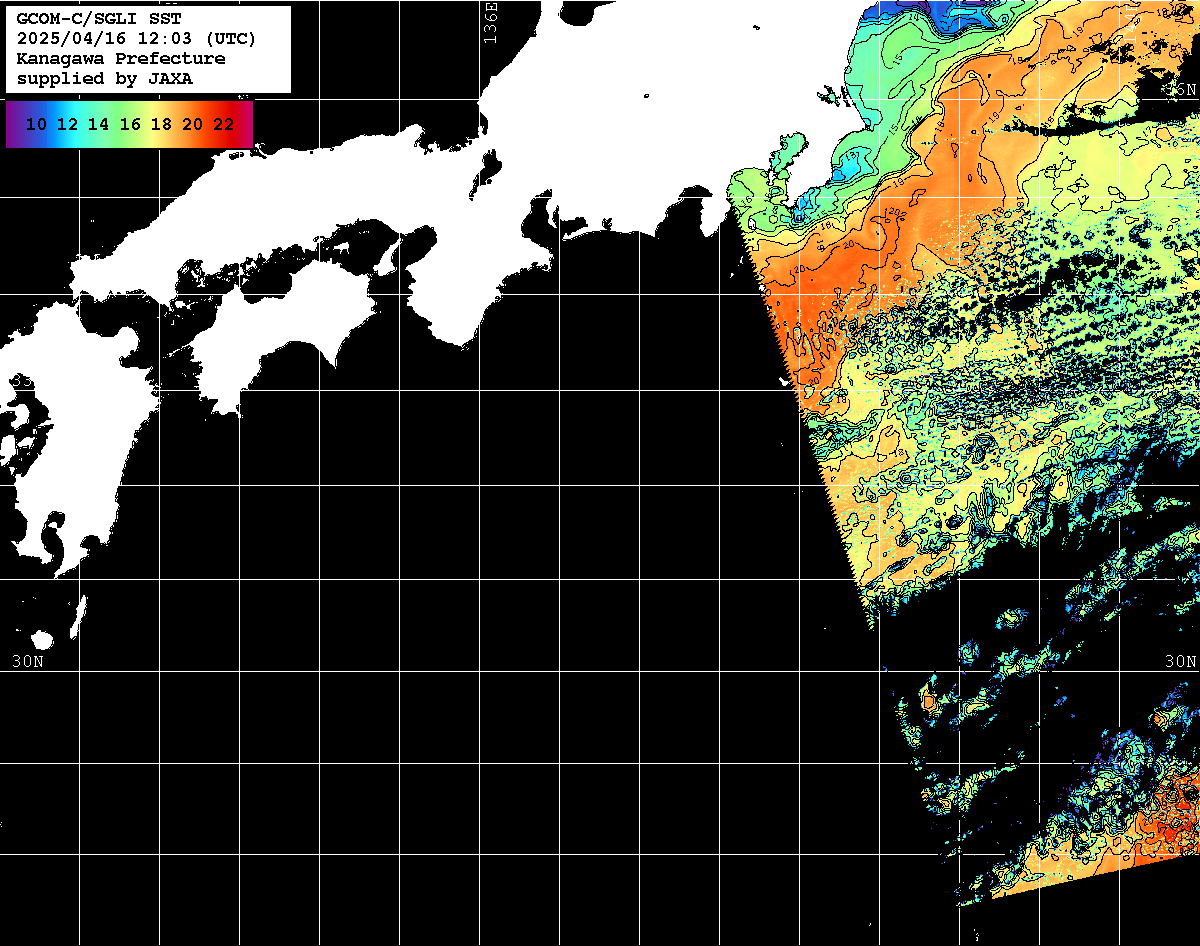Click the '14' value on the temperature legend
Screen dimensions: 1200x946
click(98, 124)
